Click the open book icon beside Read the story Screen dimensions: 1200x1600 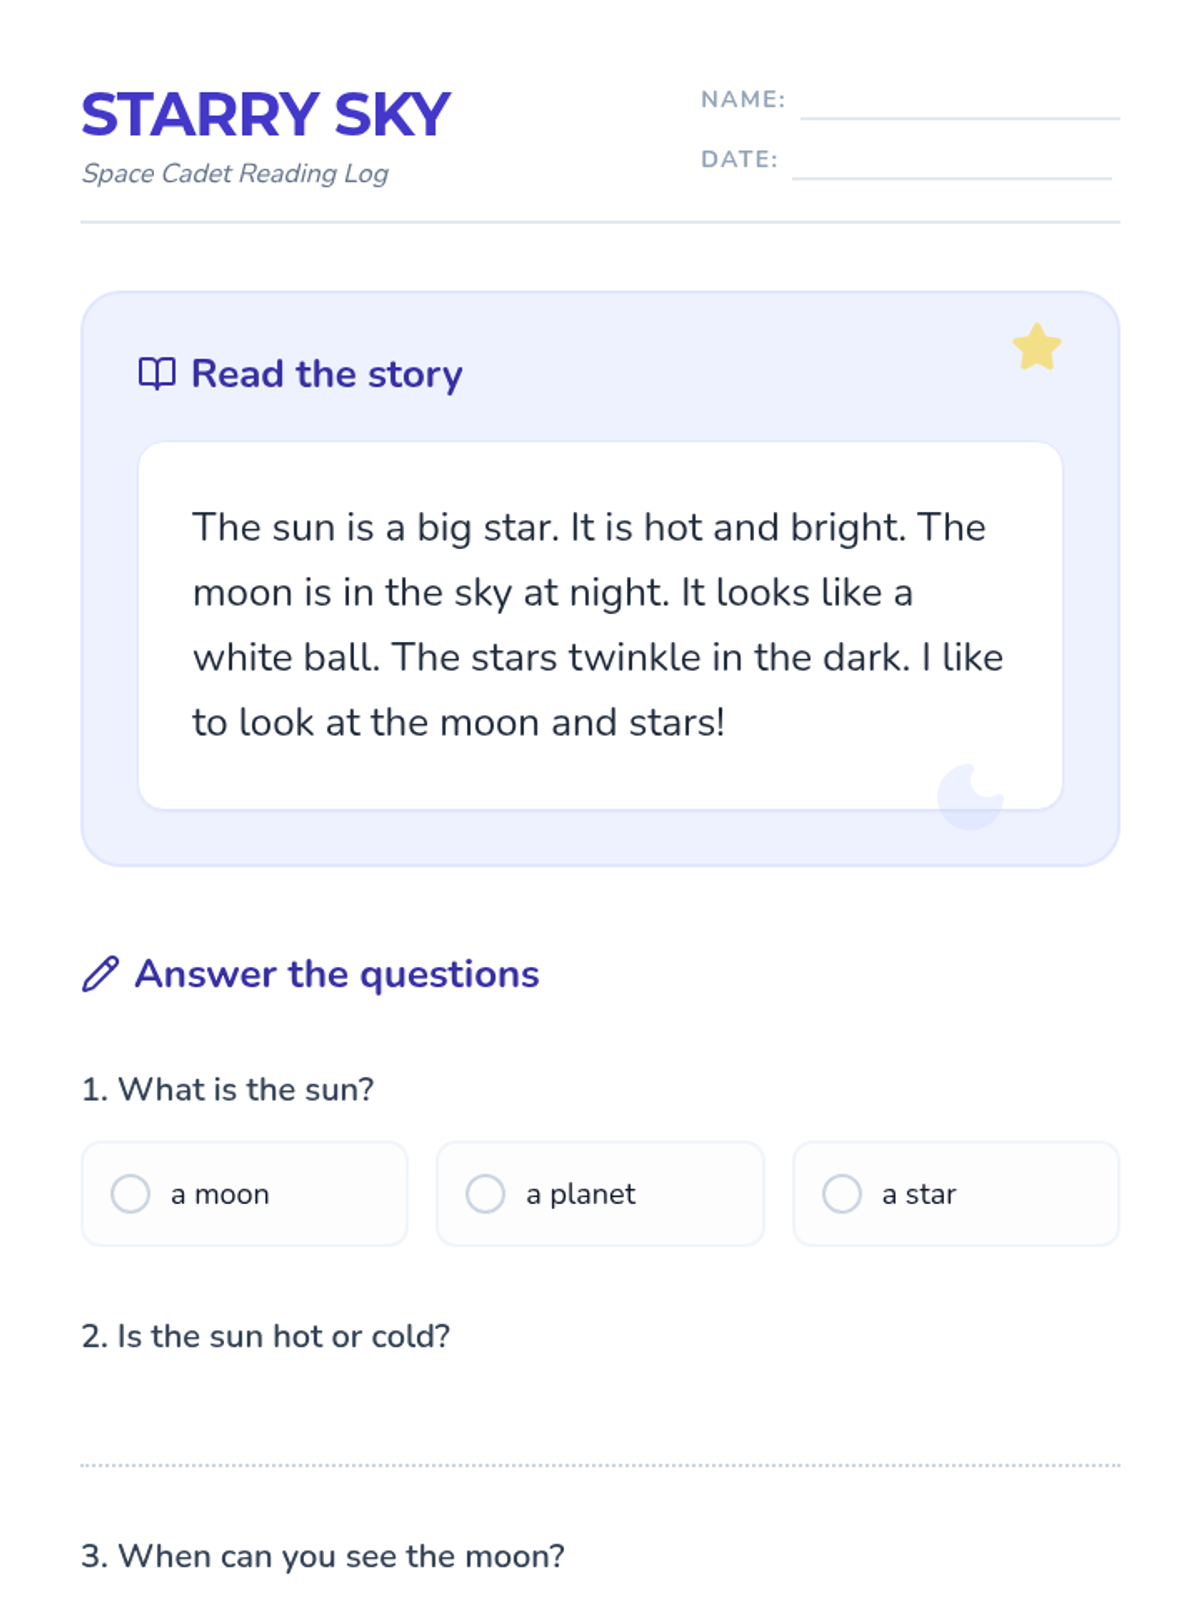(157, 374)
